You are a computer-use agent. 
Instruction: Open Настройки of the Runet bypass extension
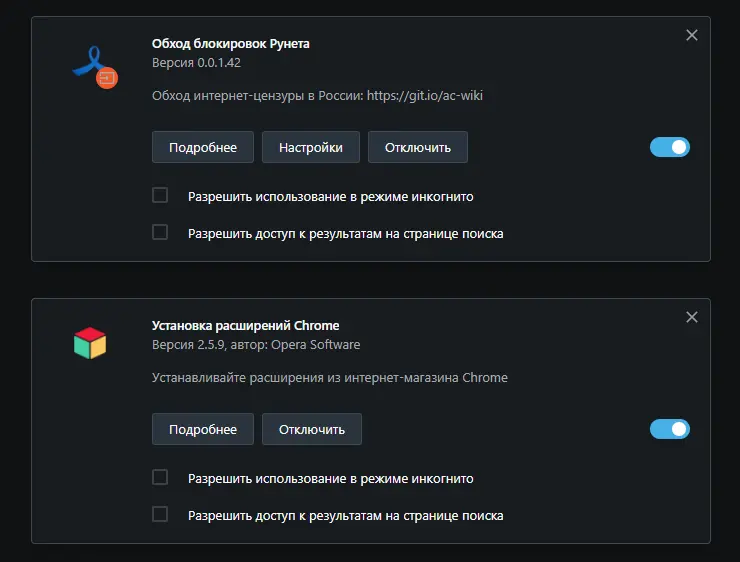point(311,147)
